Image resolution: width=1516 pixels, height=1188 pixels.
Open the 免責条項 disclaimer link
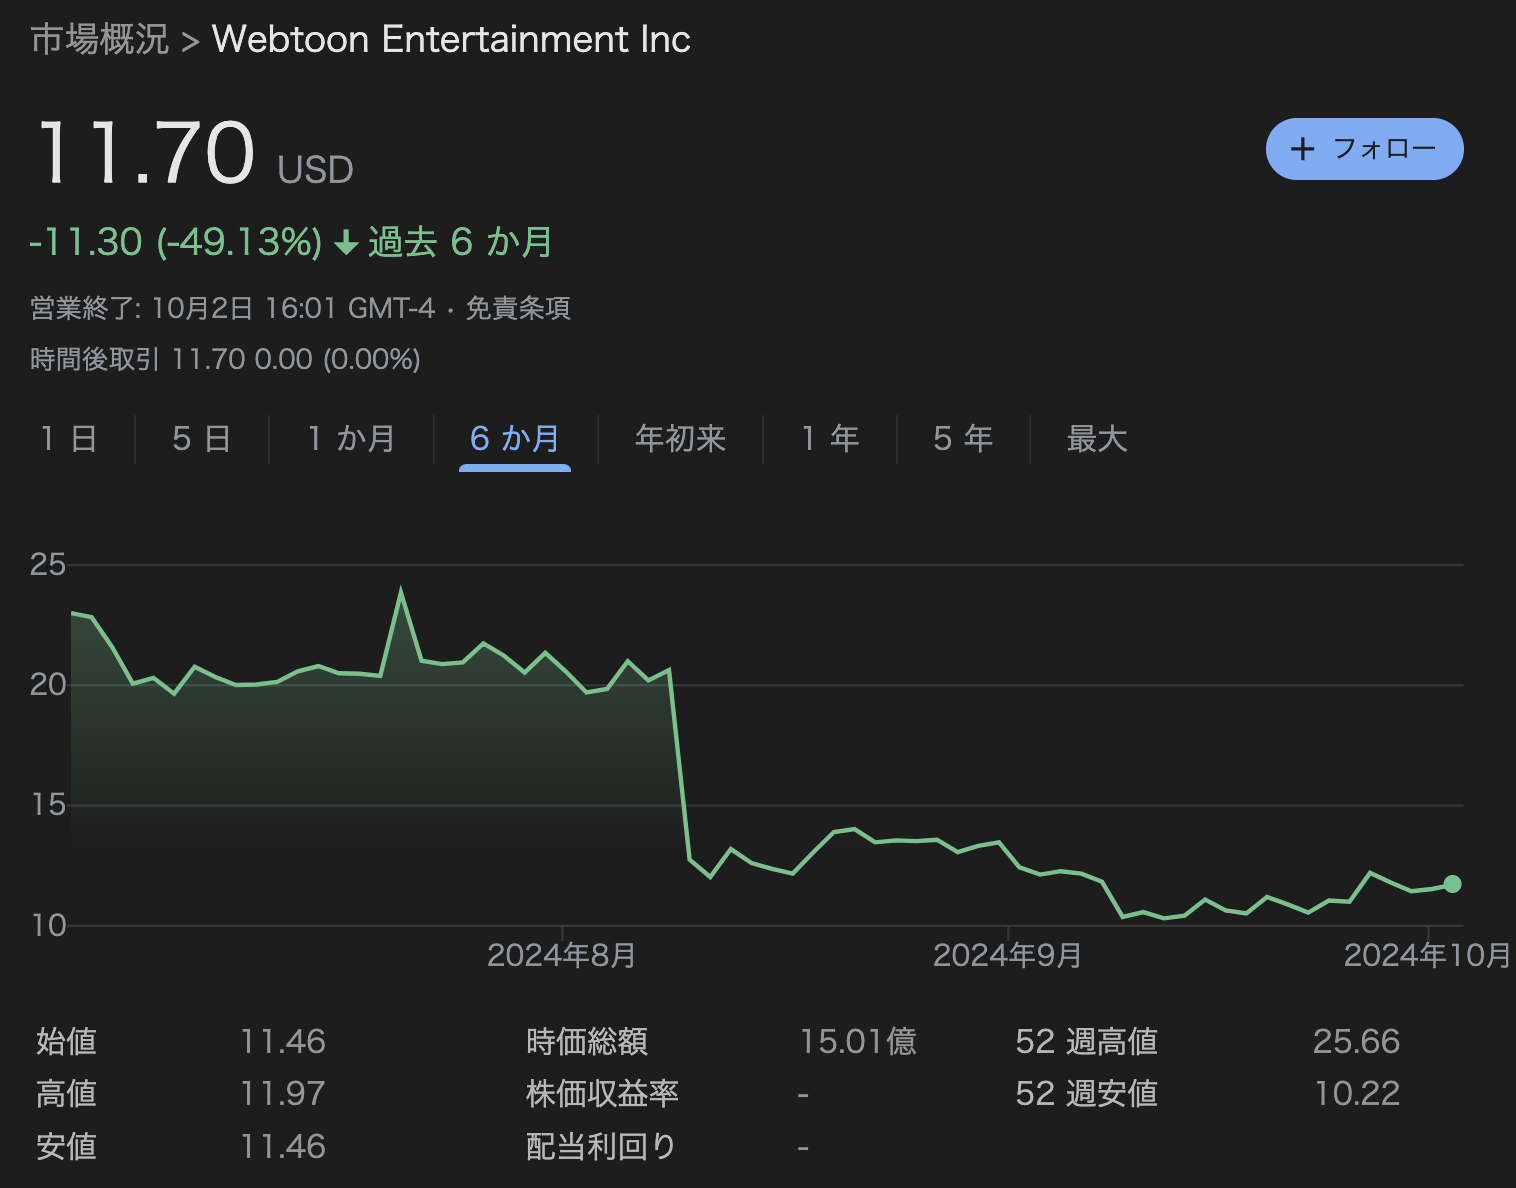517,308
